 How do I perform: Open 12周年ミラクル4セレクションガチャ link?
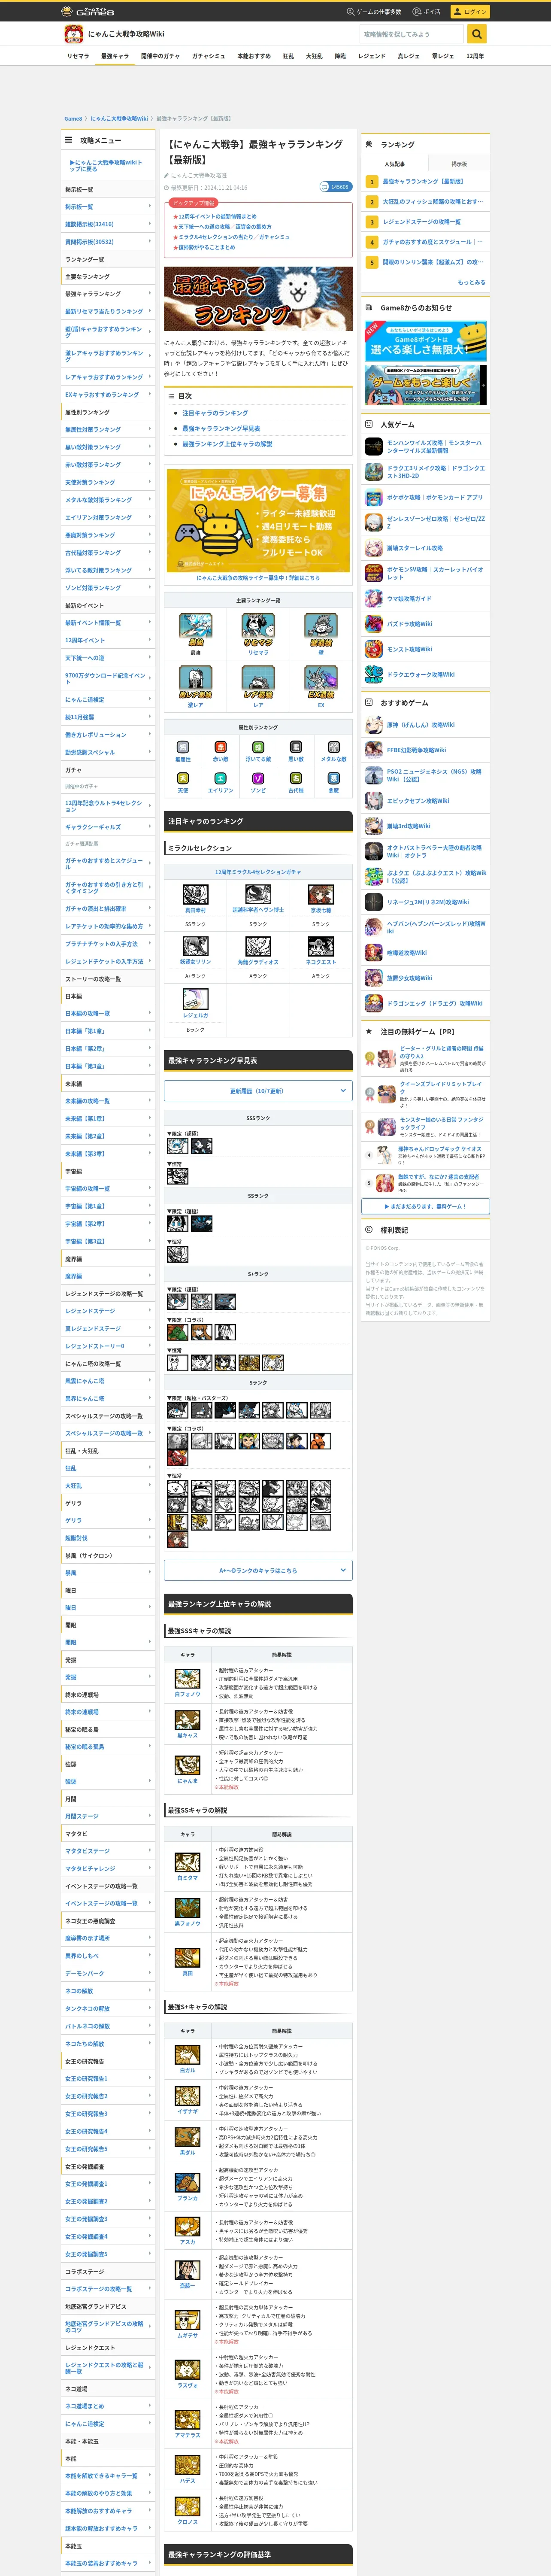click(x=258, y=872)
